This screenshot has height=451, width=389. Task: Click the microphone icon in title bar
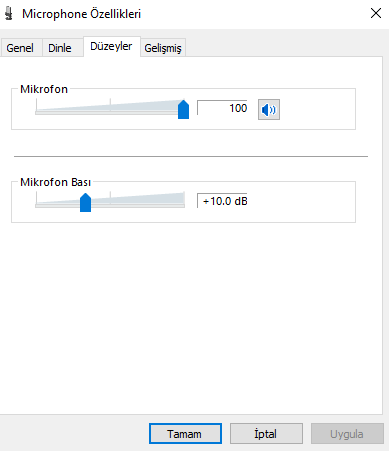click(x=9, y=14)
